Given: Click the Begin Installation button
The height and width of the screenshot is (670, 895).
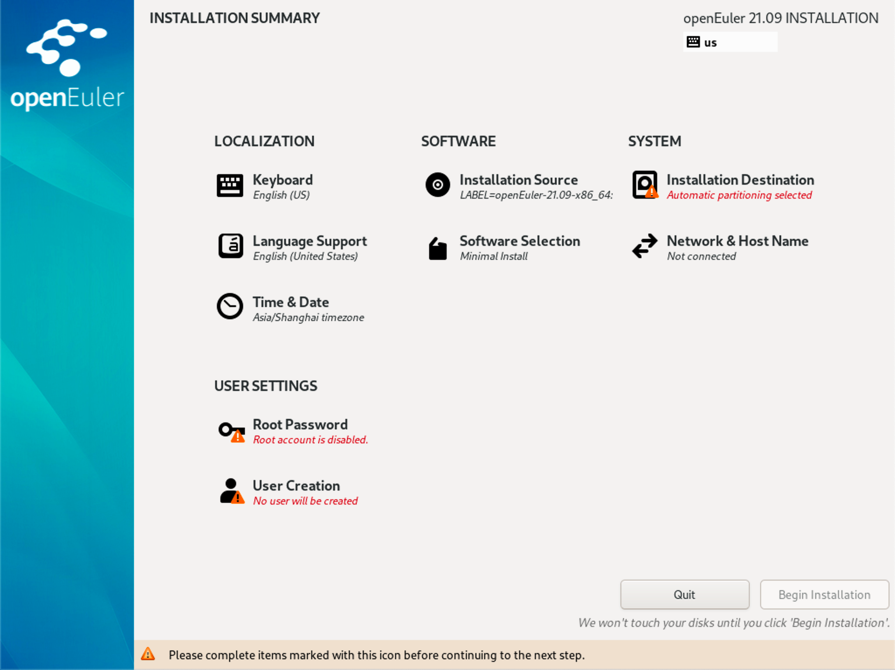Looking at the screenshot, I should tap(824, 595).
